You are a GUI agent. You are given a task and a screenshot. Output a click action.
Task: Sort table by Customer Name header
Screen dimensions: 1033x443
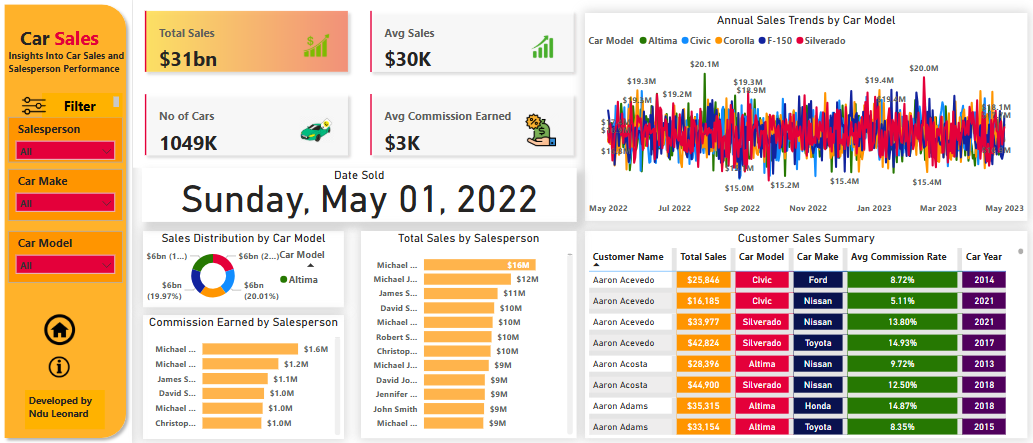click(x=627, y=256)
